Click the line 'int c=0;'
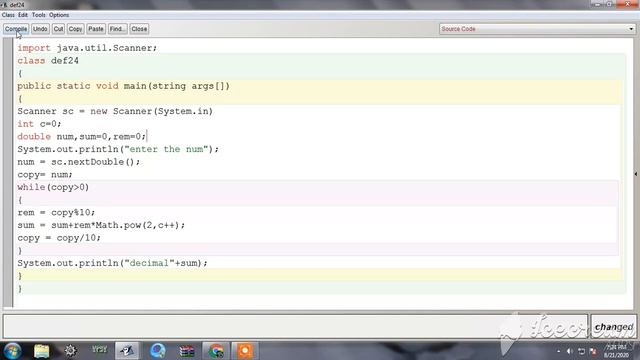This screenshot has height=360, width=640. (39, 124)
